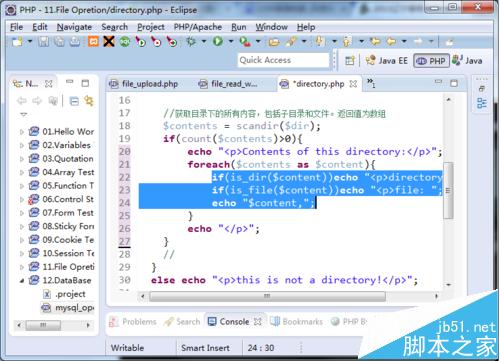Click the Writable status entry
The width and height of the screenshot is (500, 361).
point(127,348)
